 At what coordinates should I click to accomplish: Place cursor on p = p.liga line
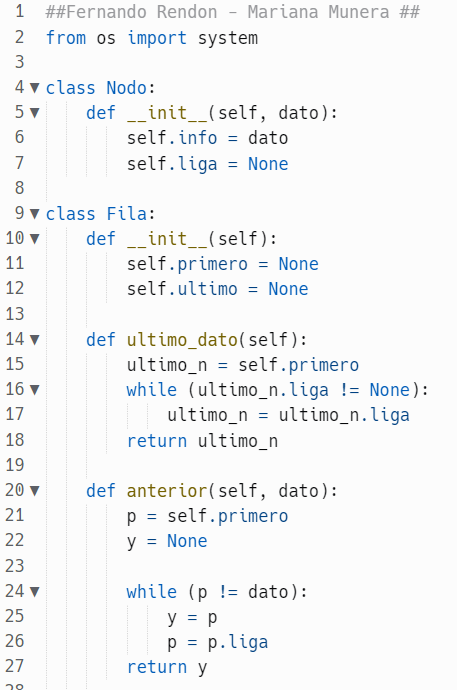click(218, 642)
